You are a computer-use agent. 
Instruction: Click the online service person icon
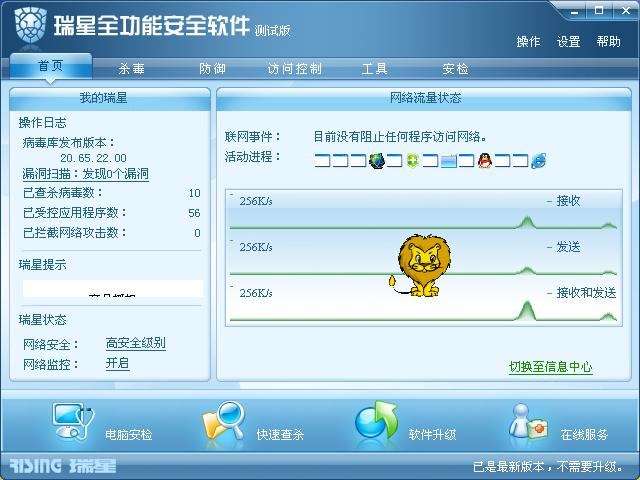pos(529,422)
